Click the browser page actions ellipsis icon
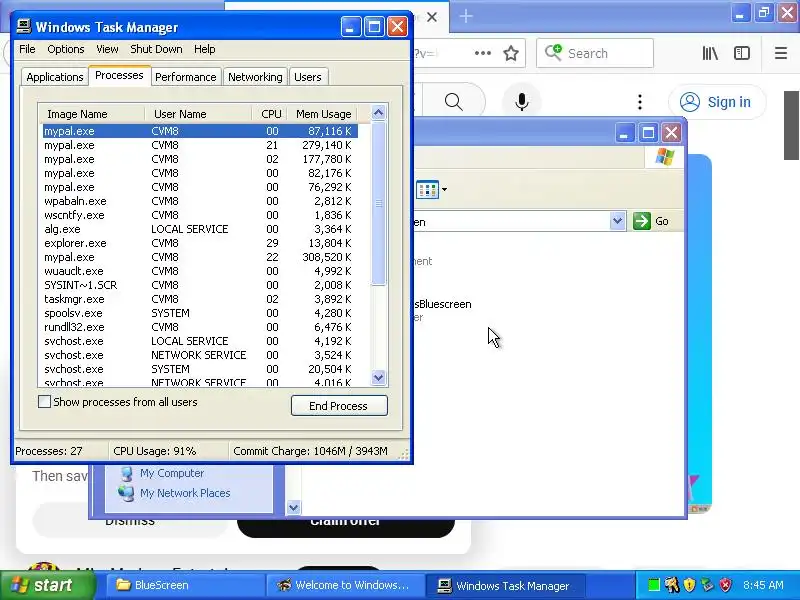The width and height of the screenshot is (800, 600). pos(483,53)
